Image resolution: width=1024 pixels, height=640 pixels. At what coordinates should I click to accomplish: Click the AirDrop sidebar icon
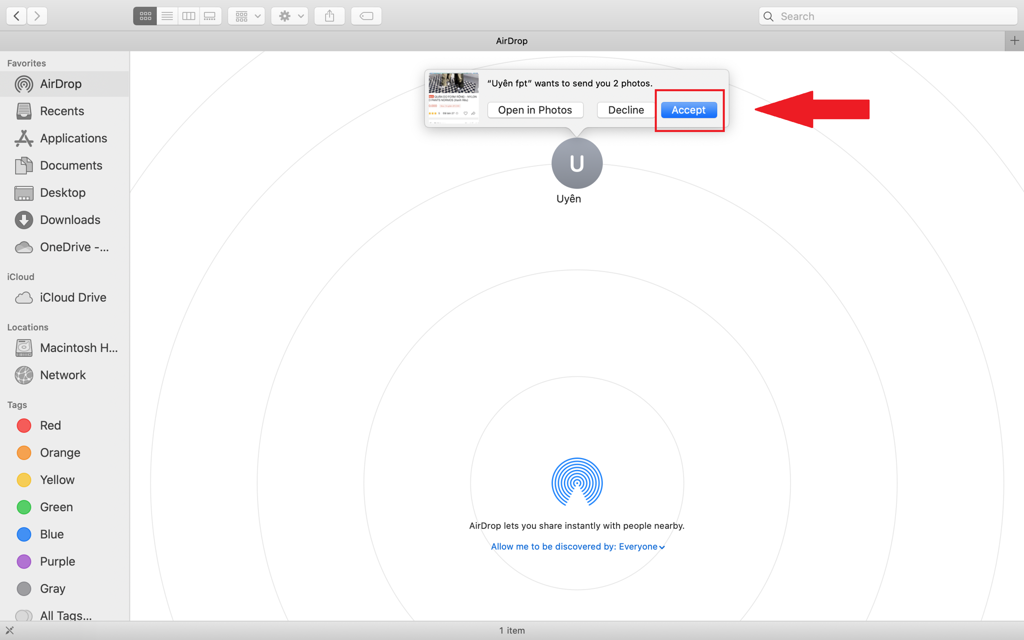coord(24,84)
